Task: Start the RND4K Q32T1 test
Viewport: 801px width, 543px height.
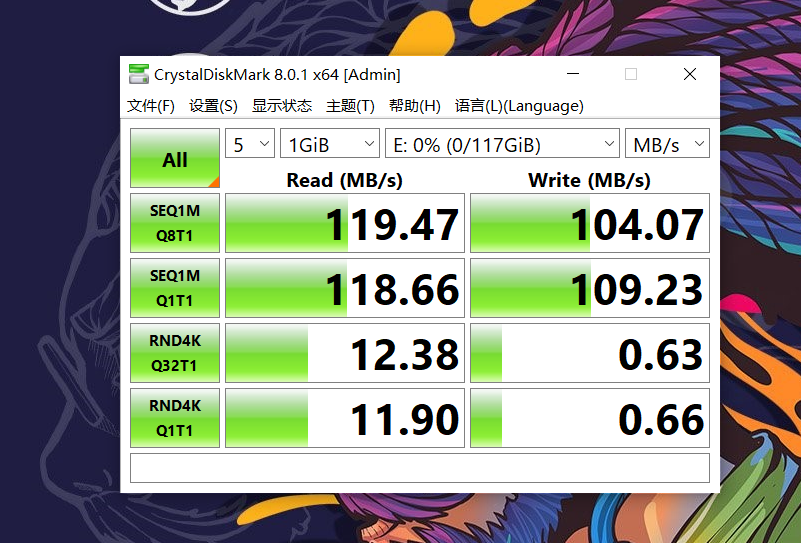Action: (x=175, y=353)
